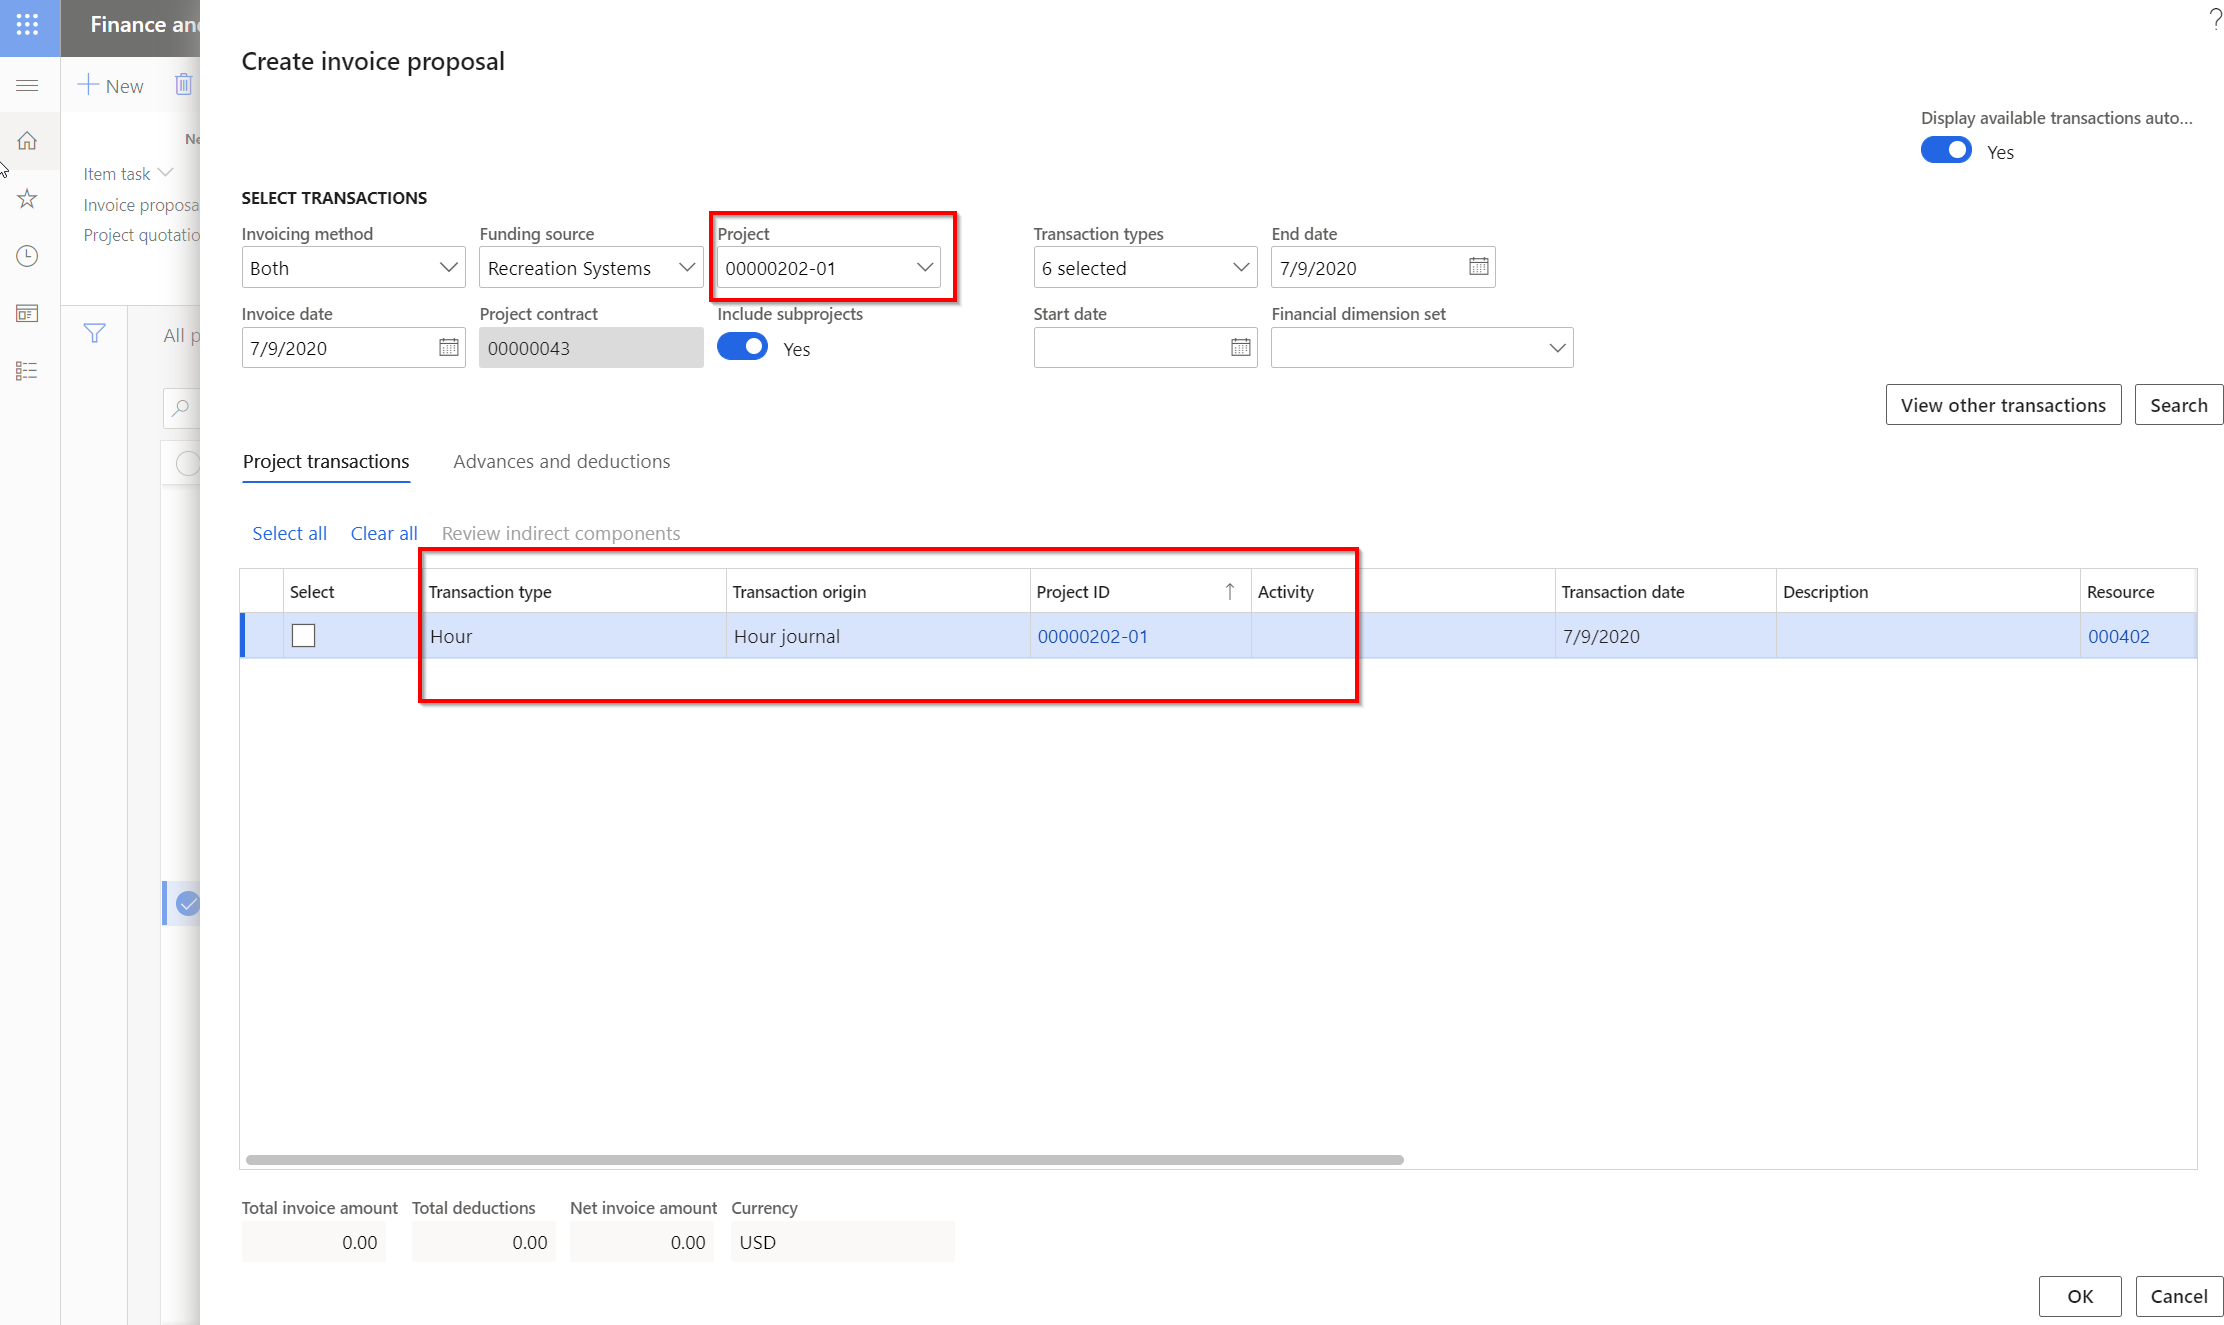Click the View other transactions button
Screen dimensions: 2224x1325
tap(2003, 405)
